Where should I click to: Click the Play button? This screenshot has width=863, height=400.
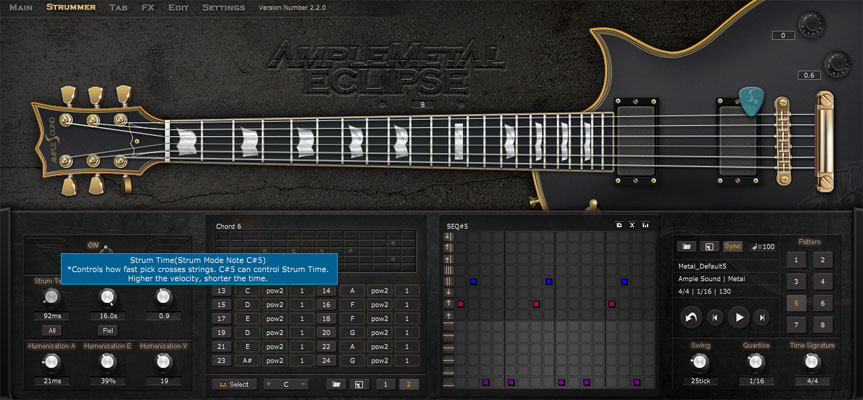[x=739, y=317]
